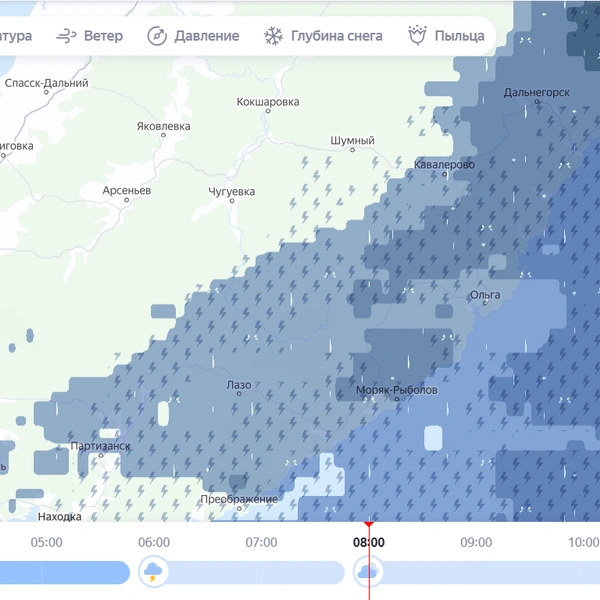
Task: Click the cloud weather icon at 08:00
Action: coord(368,572)
